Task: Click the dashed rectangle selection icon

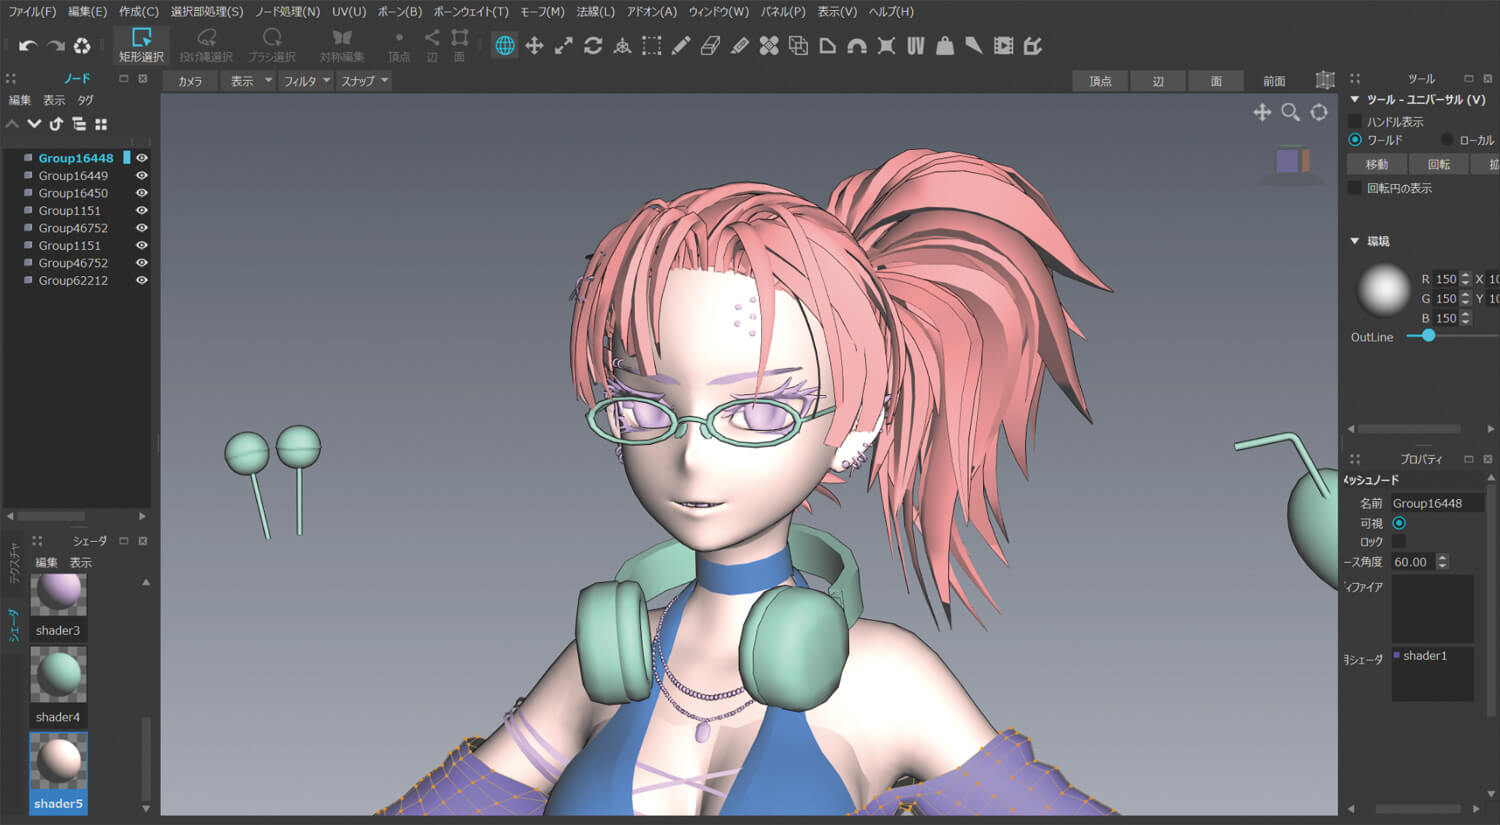Action: click(x=652, y=45)
